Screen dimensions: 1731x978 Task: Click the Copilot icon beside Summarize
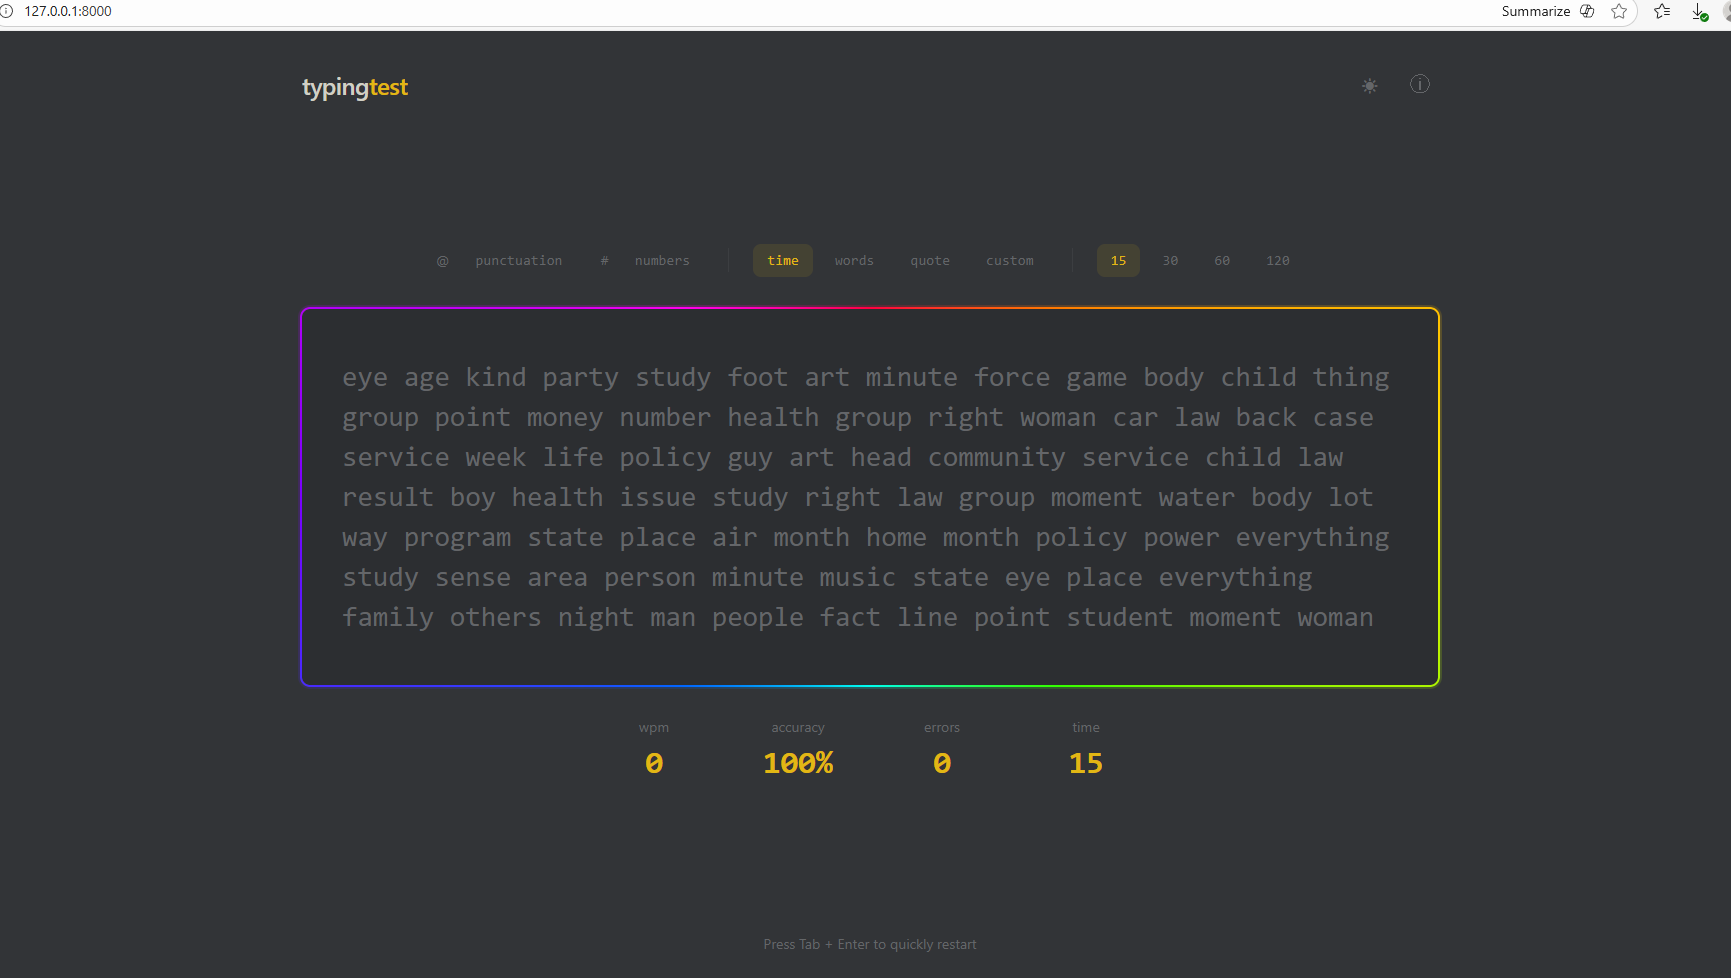click(x=1587, y=12)
